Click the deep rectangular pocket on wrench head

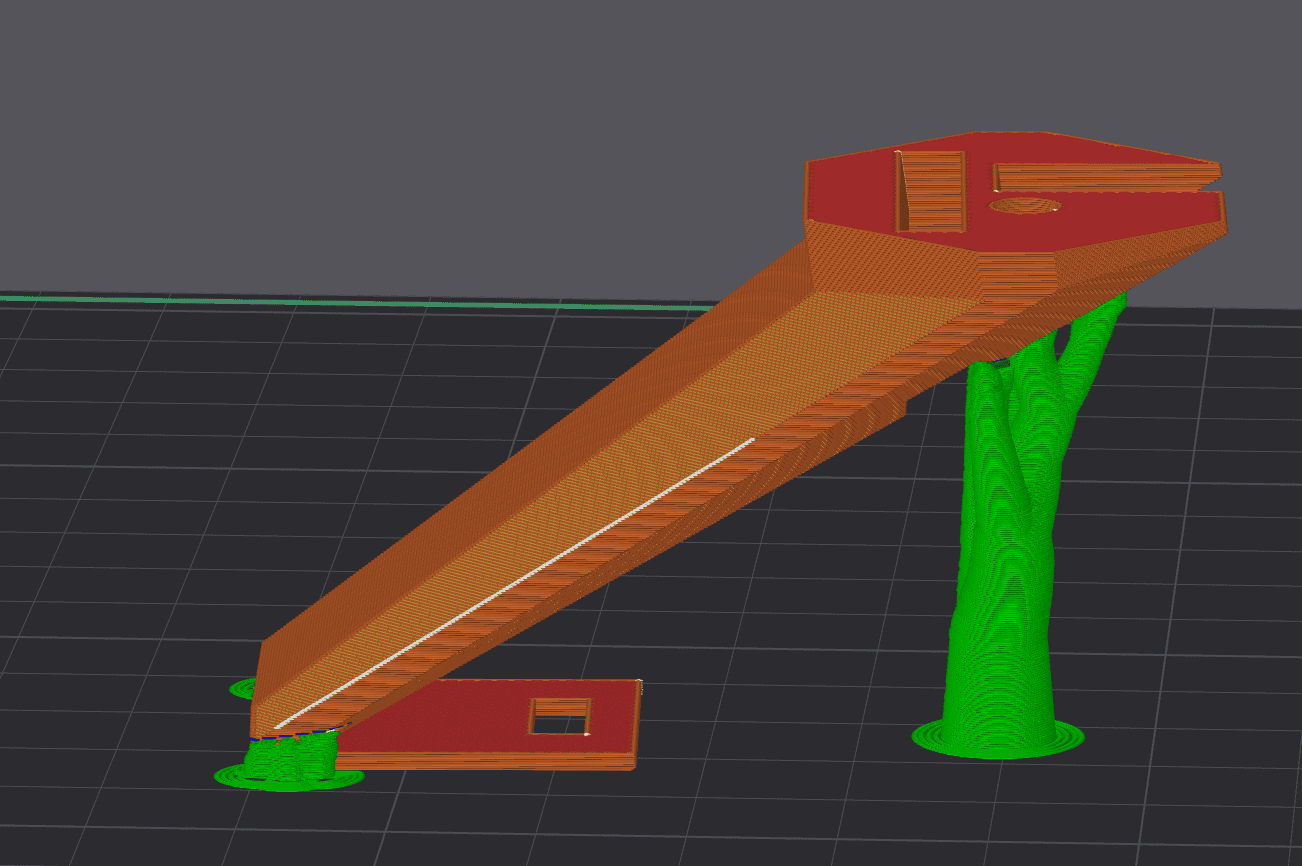930,190
